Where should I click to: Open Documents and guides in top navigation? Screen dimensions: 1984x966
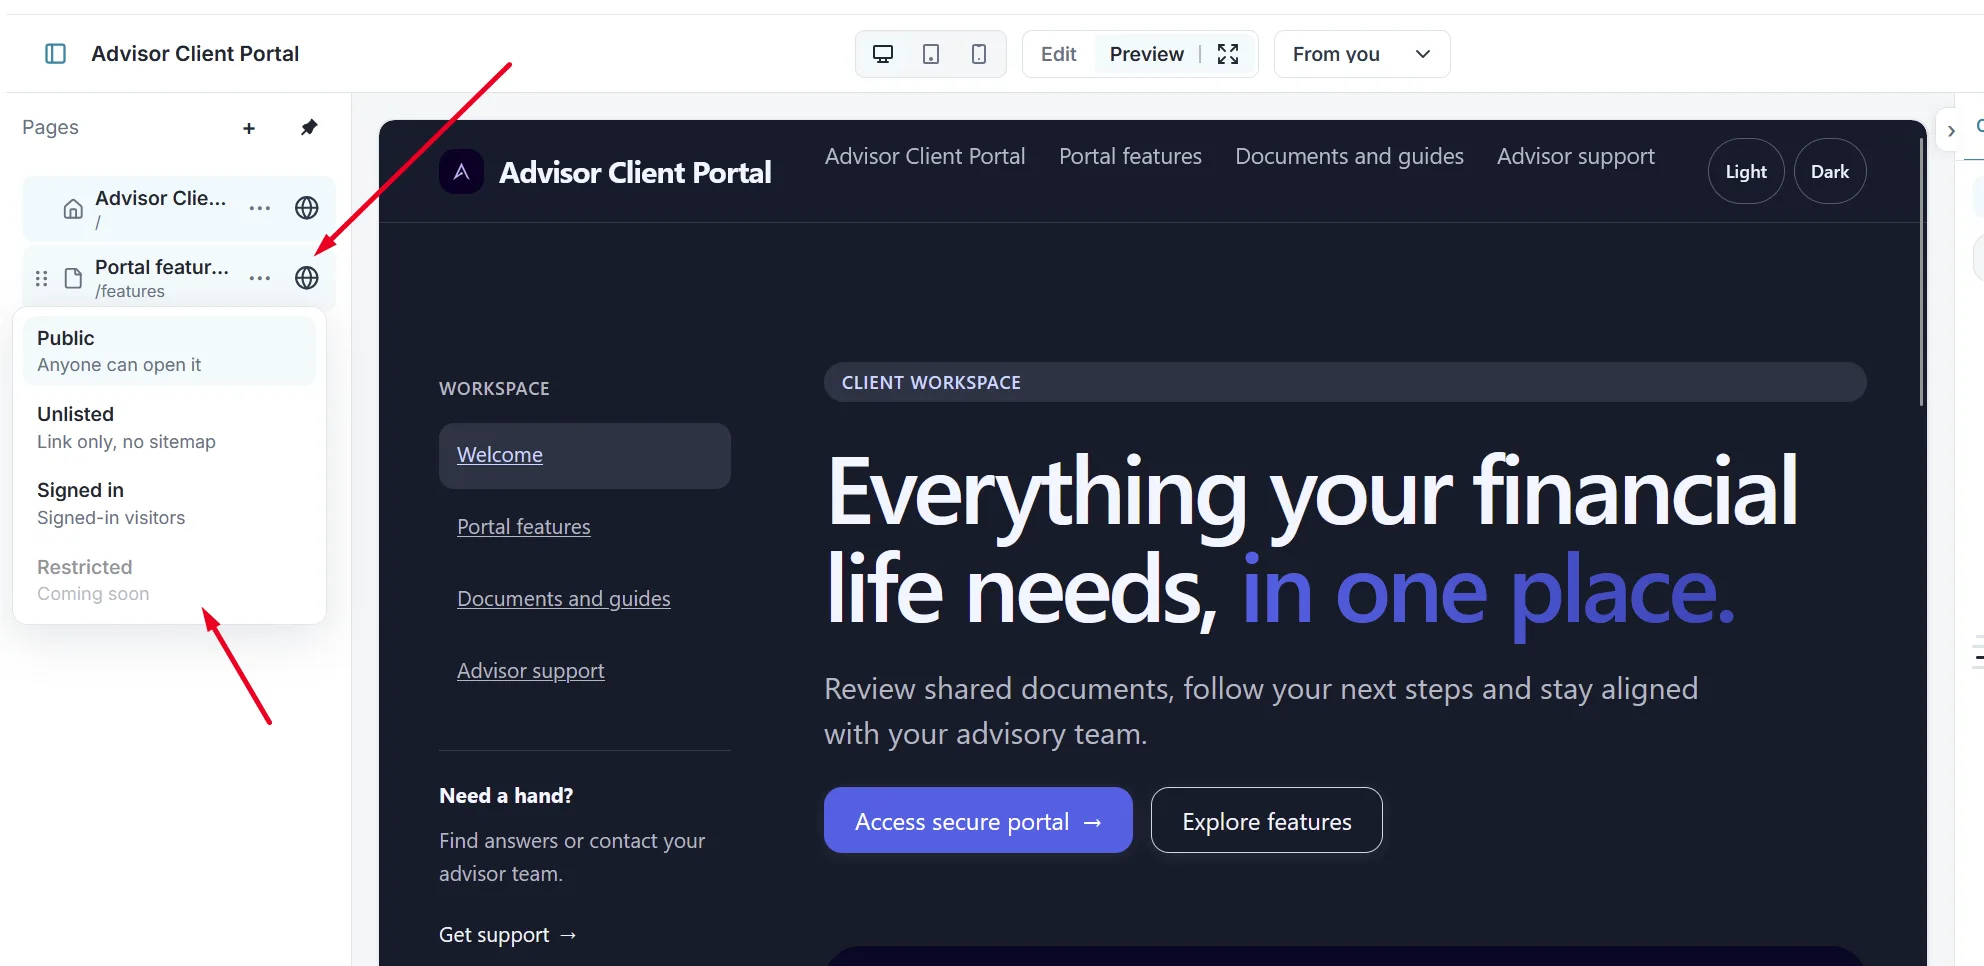(1349, 156)
